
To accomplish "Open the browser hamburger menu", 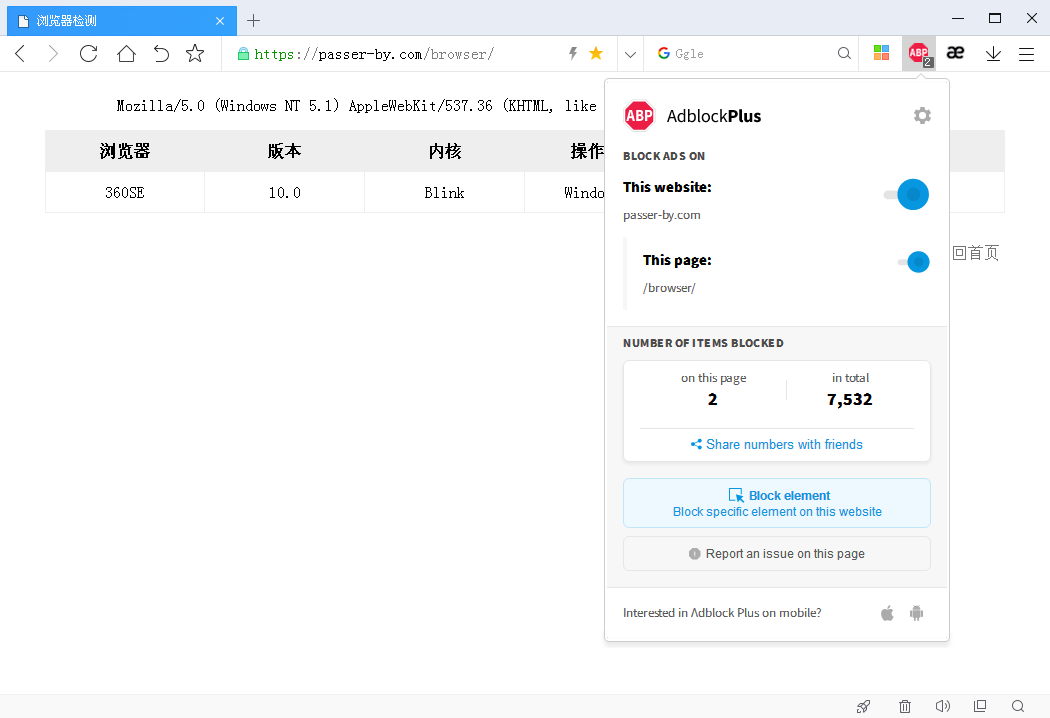I will [x=1027, y=54].
